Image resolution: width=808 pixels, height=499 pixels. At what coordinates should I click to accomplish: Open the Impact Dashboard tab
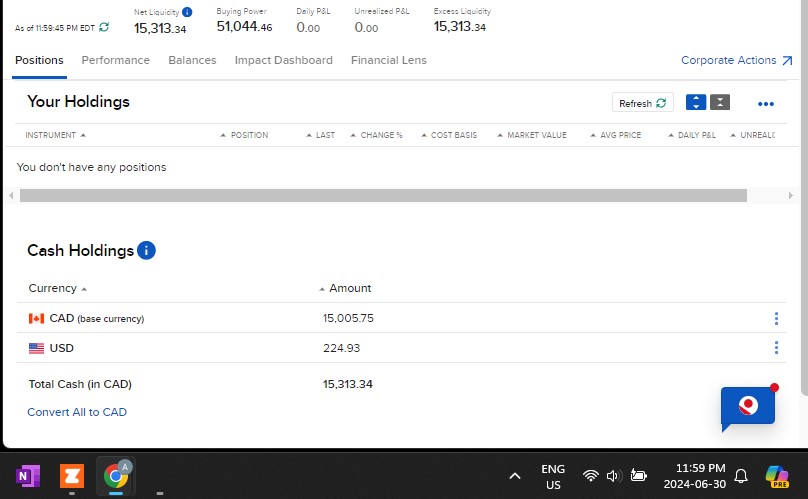click(283, 60)
